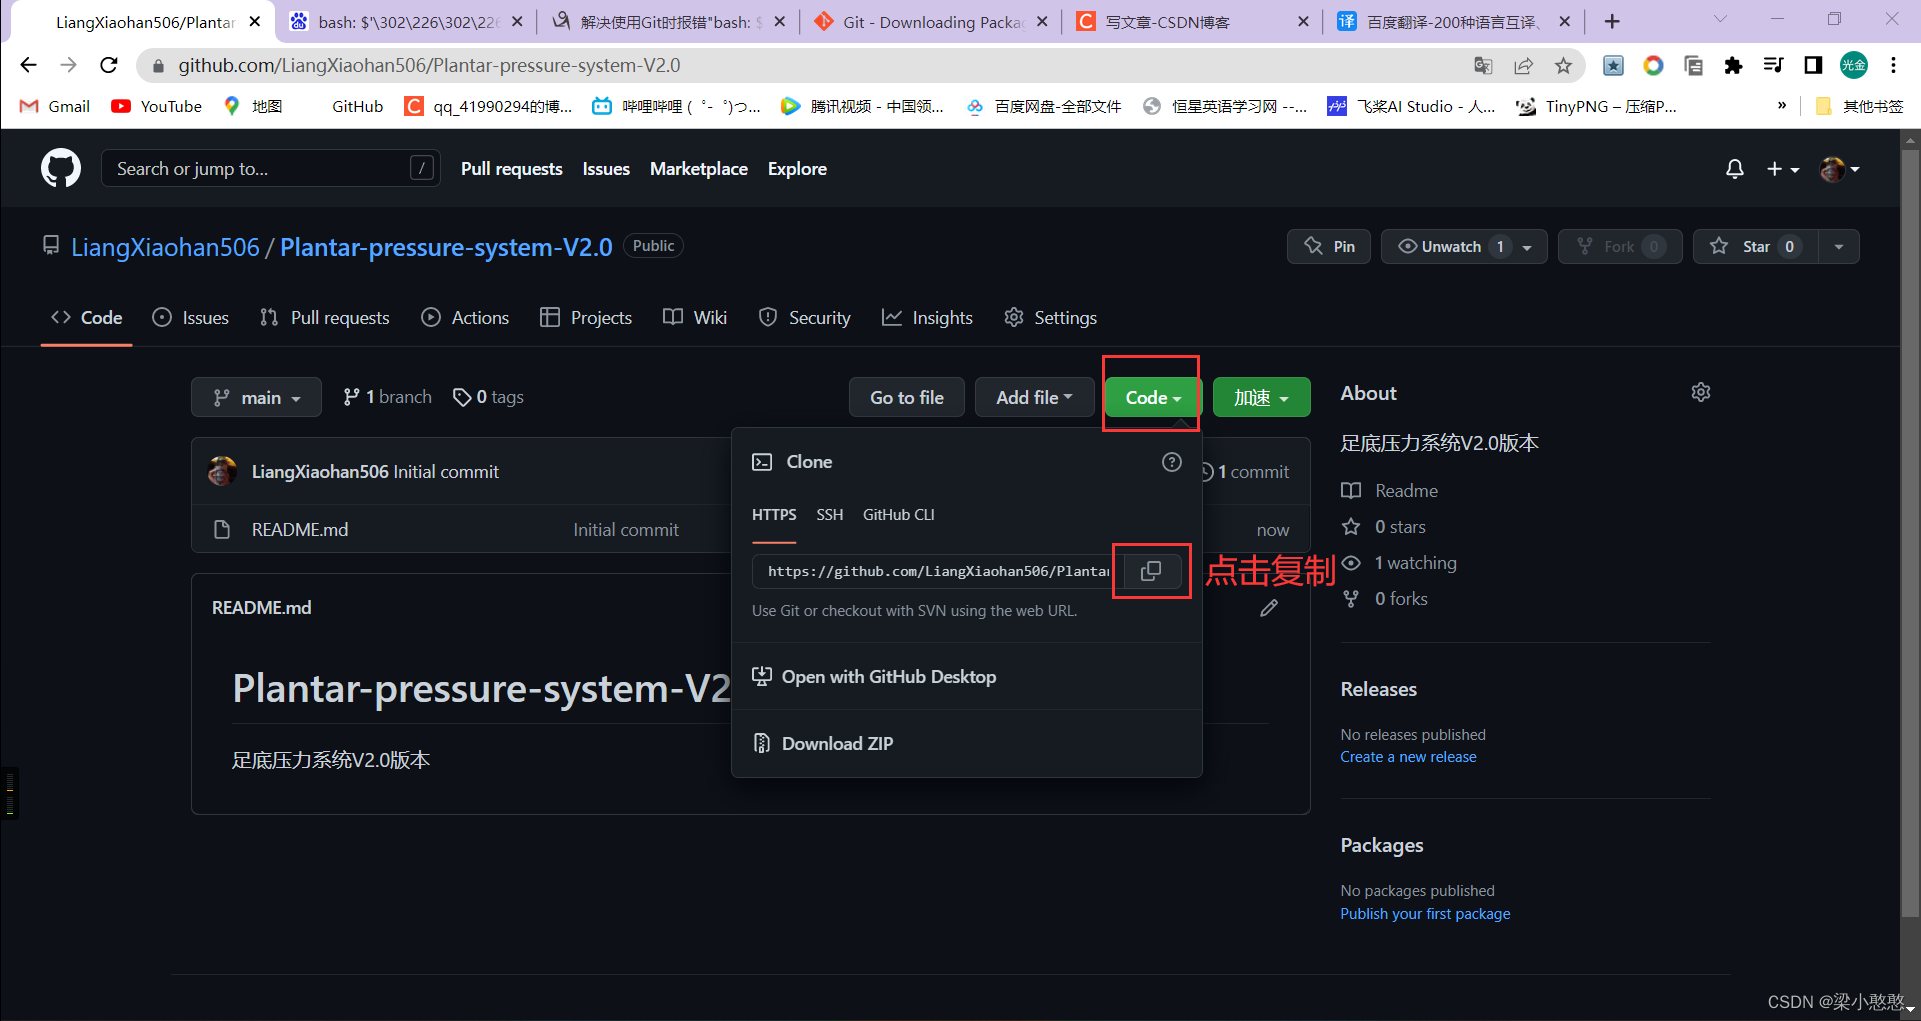Open the Actions tab
The image size is (1921, 1021).
tap(465, 318)
